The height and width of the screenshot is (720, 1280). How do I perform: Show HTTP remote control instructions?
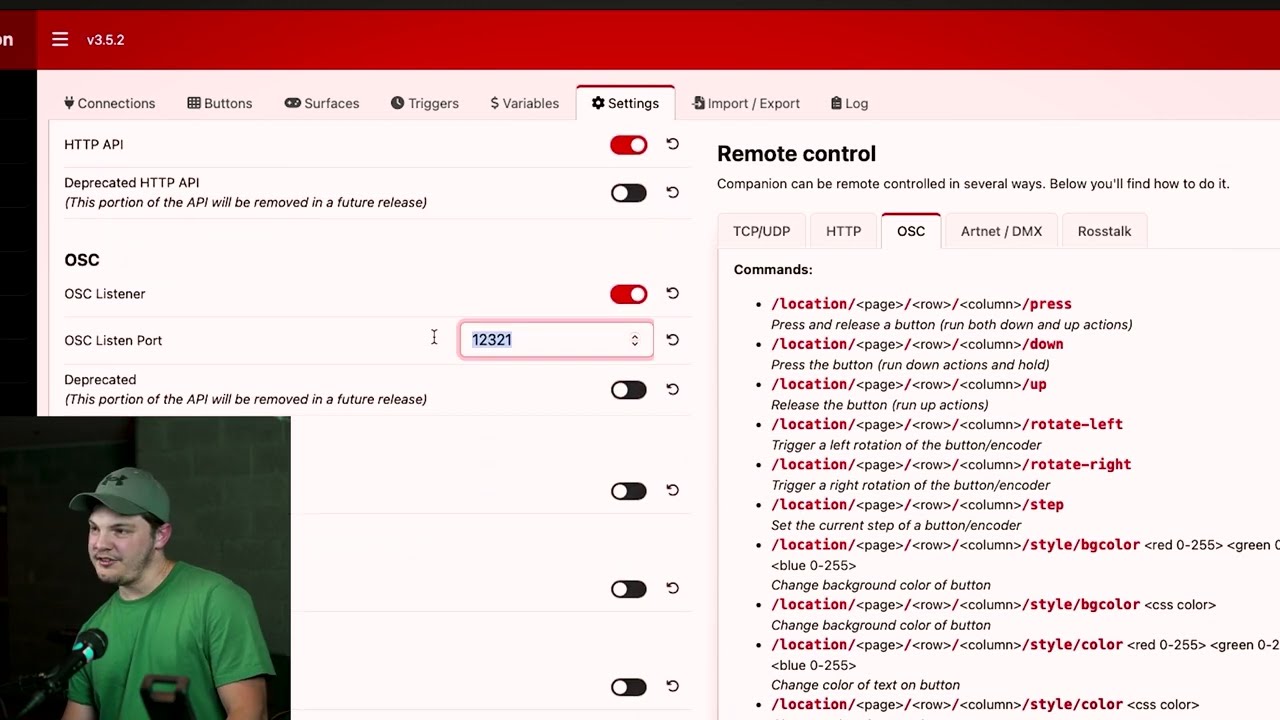point(843,231)
